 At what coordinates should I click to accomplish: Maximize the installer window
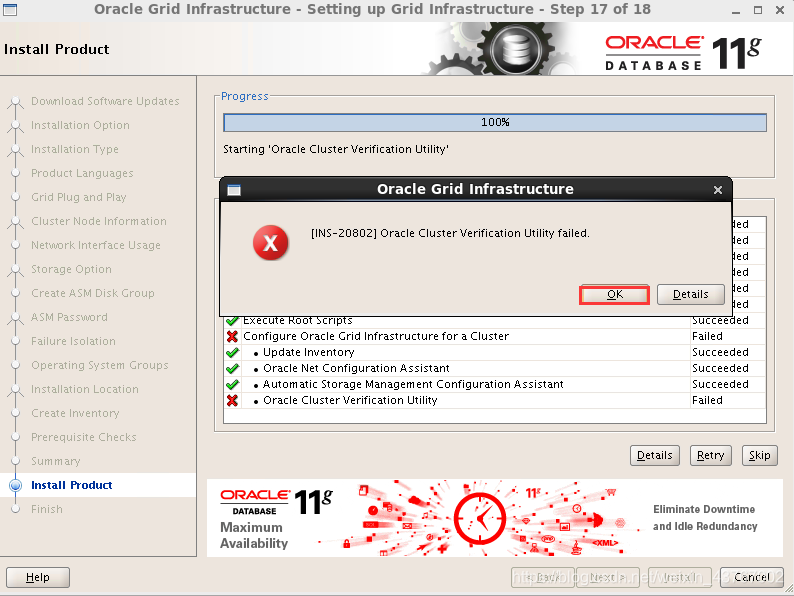click(758, 10)
